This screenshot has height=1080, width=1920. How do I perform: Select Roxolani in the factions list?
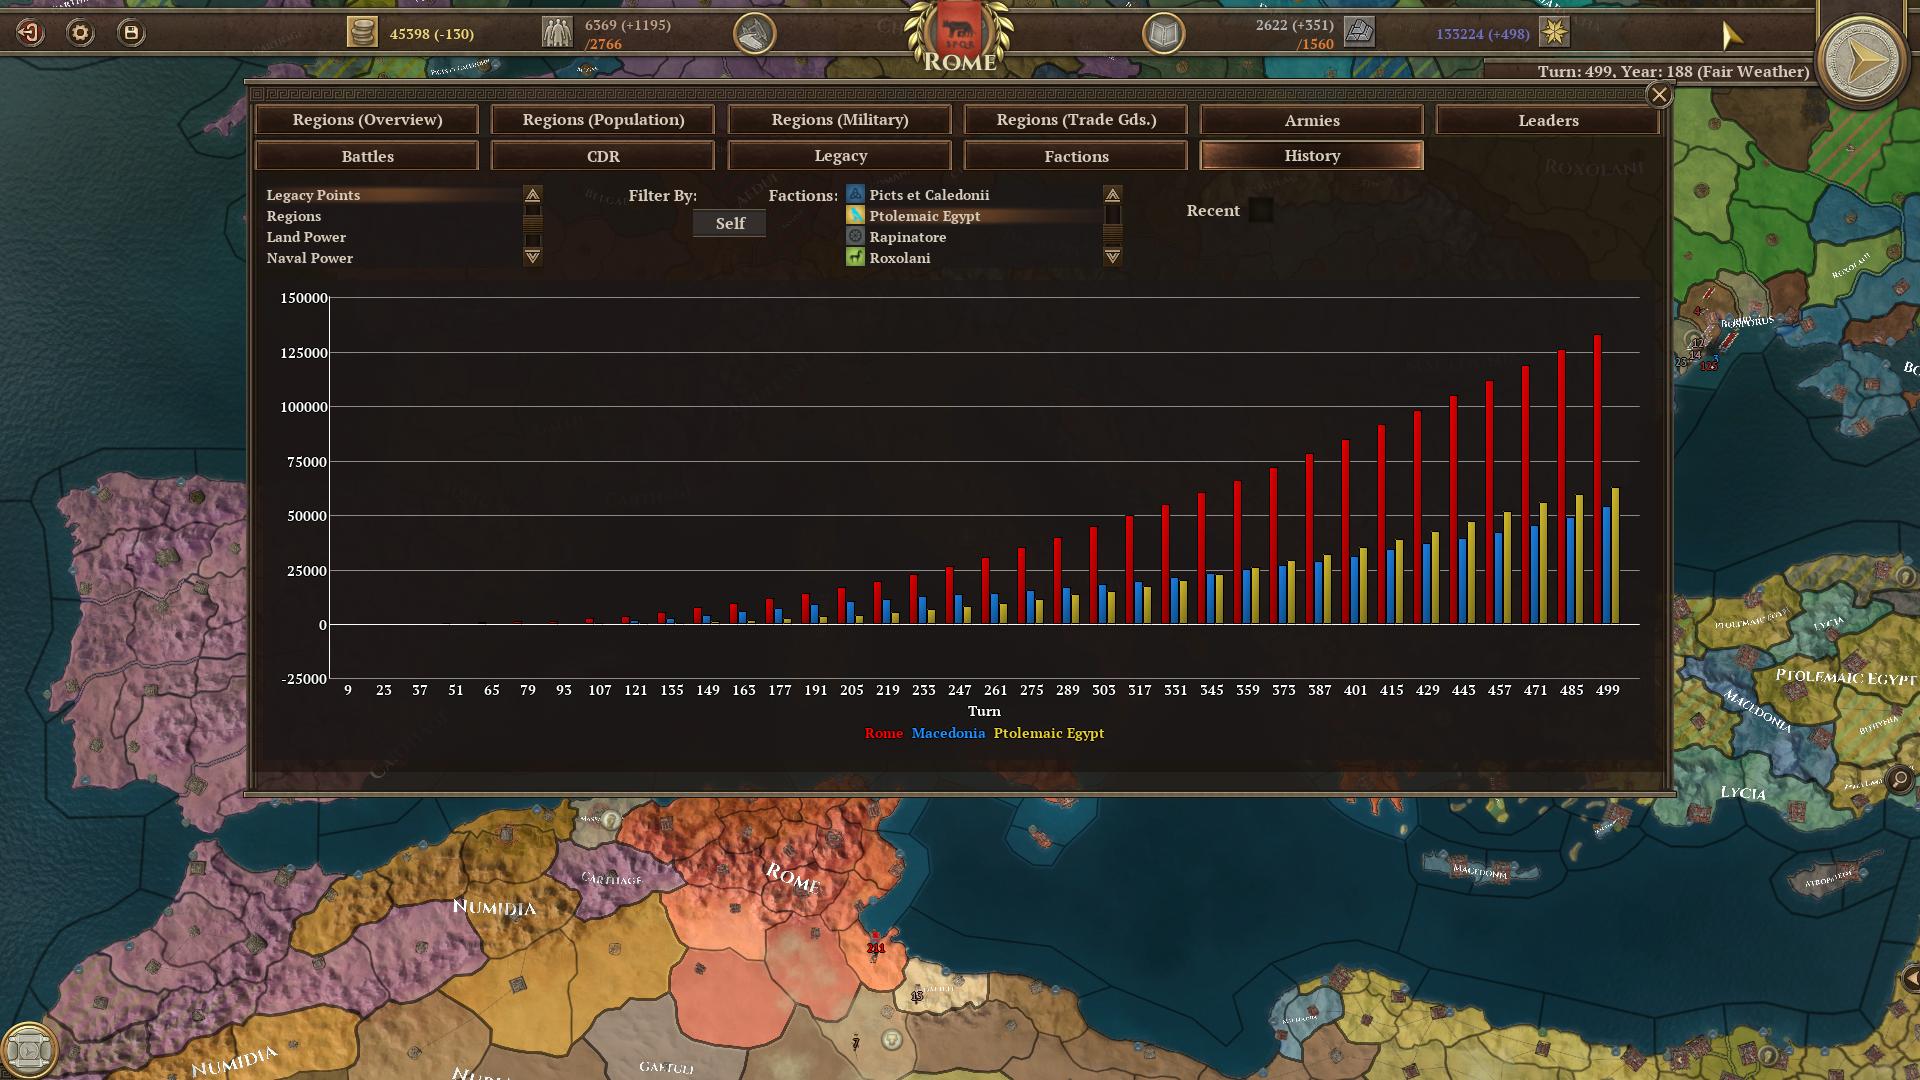(900, 258)
